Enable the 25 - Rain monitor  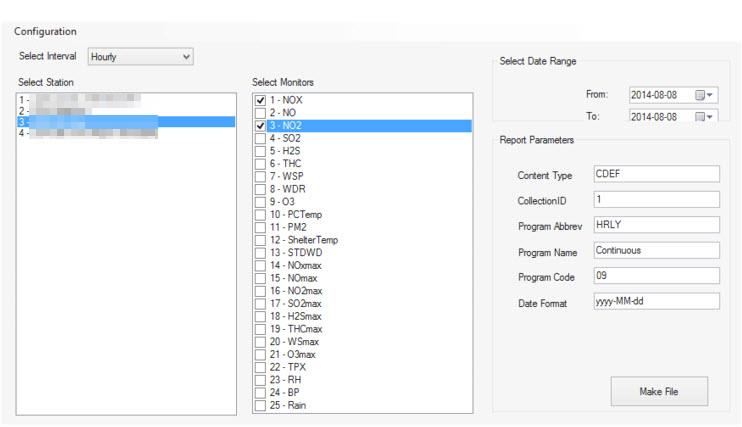click(261, 405)
